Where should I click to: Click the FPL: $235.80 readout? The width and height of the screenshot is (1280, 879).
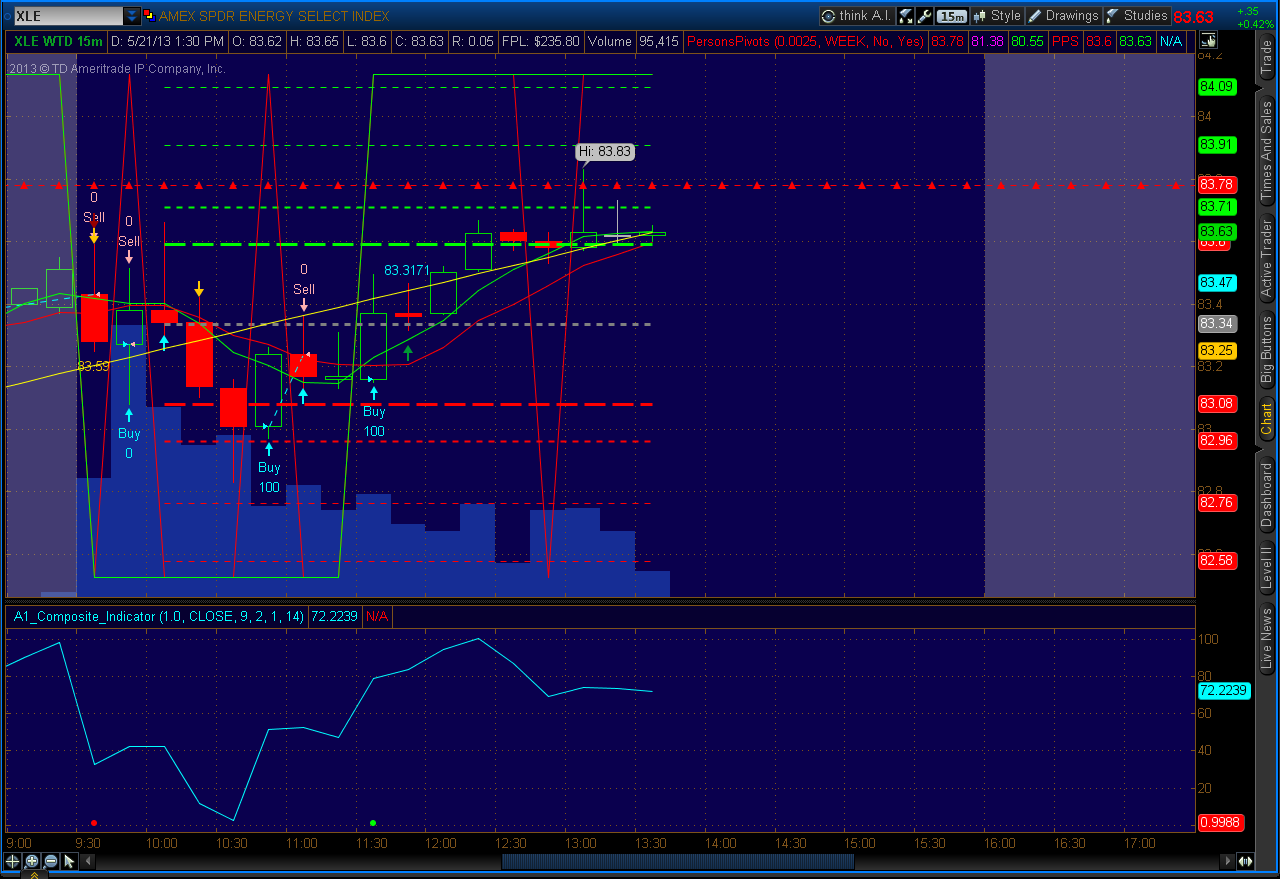point(542,41)
